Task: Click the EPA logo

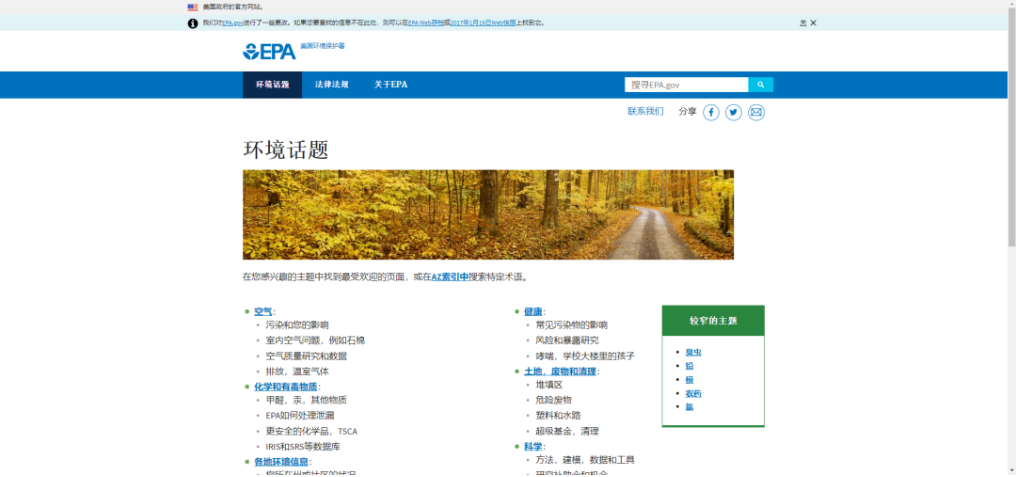Action: pyautogui.click(x=269, y=52)
